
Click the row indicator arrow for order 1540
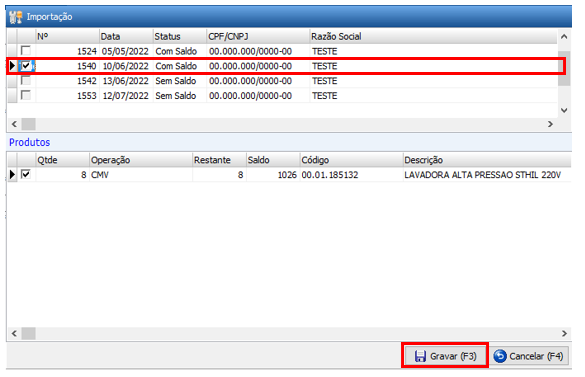click(x=12, y=66)
